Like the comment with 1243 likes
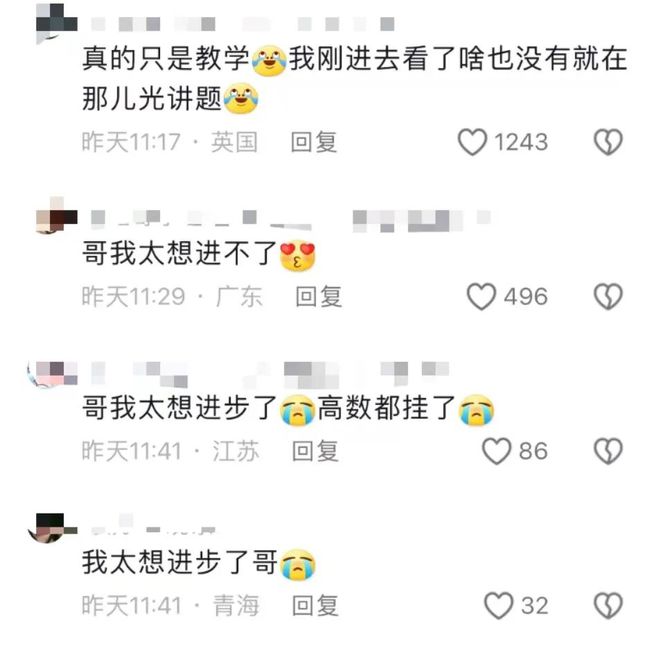 click(472, 142)
